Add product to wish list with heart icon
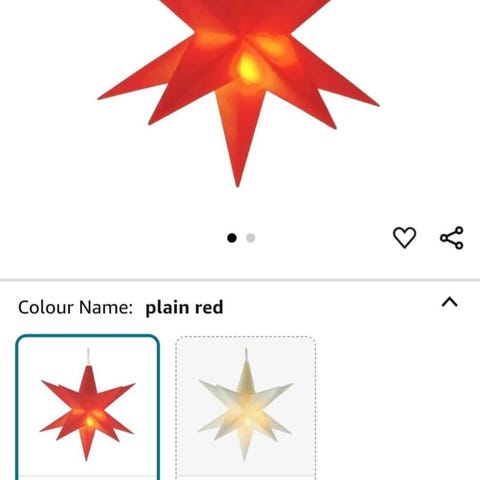 click(x=404, y=238)
